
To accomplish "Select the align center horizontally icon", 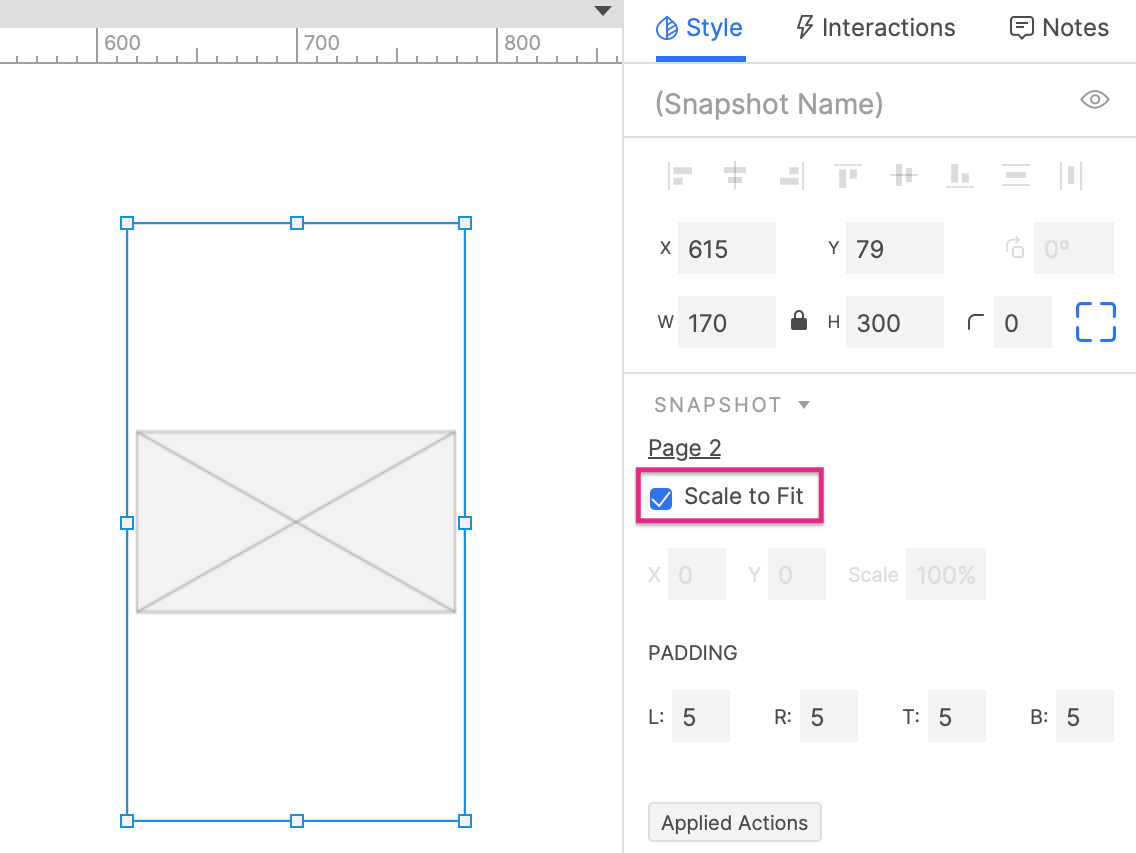I will 736,175.
